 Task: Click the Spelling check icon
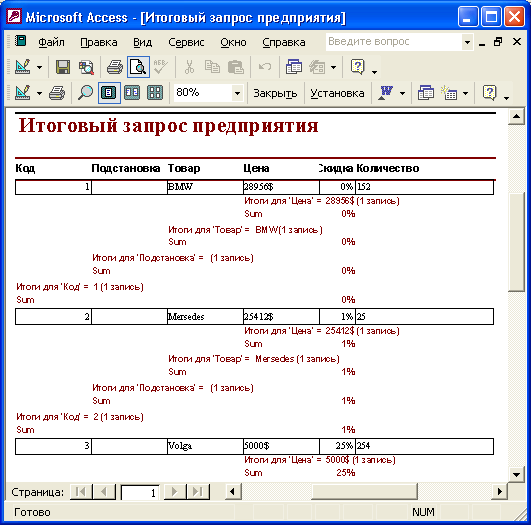click(161, 67)
